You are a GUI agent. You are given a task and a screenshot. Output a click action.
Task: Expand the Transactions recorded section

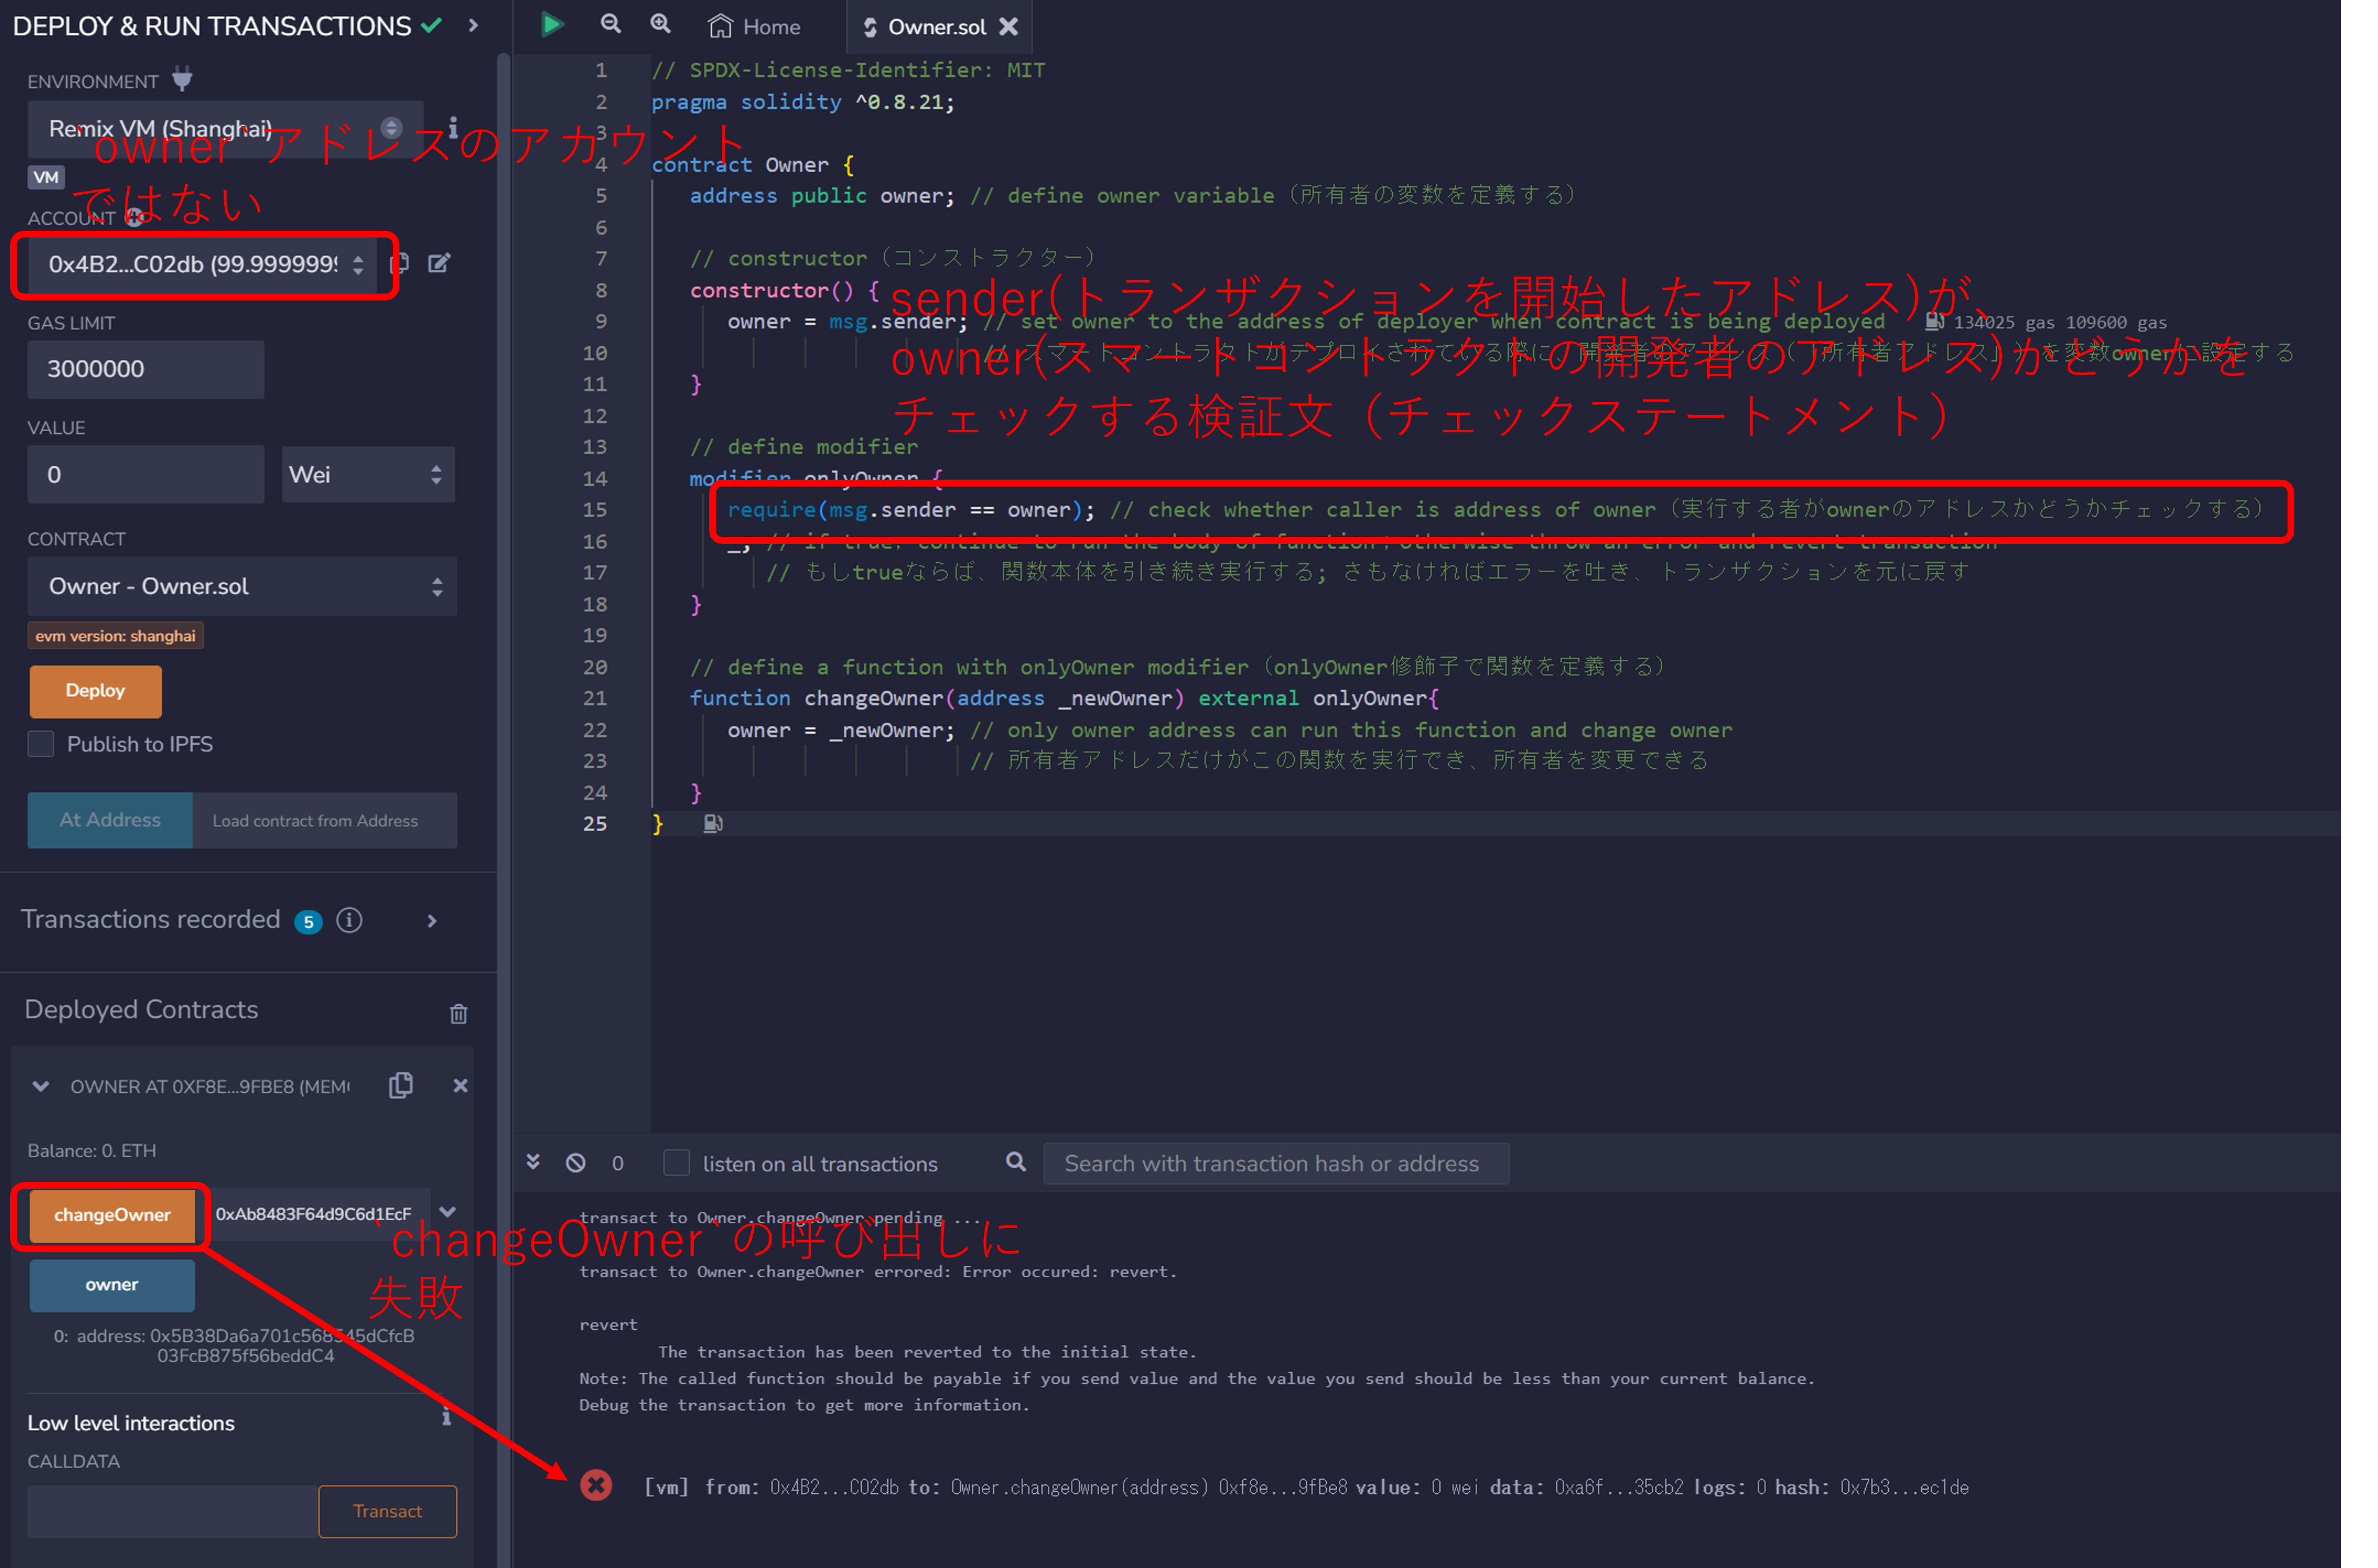tap(432, 921)
